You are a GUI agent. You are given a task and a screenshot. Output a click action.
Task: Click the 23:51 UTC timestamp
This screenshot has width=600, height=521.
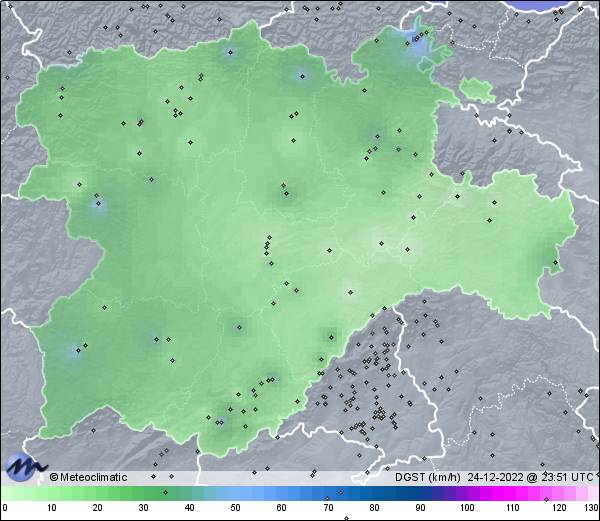566,477
